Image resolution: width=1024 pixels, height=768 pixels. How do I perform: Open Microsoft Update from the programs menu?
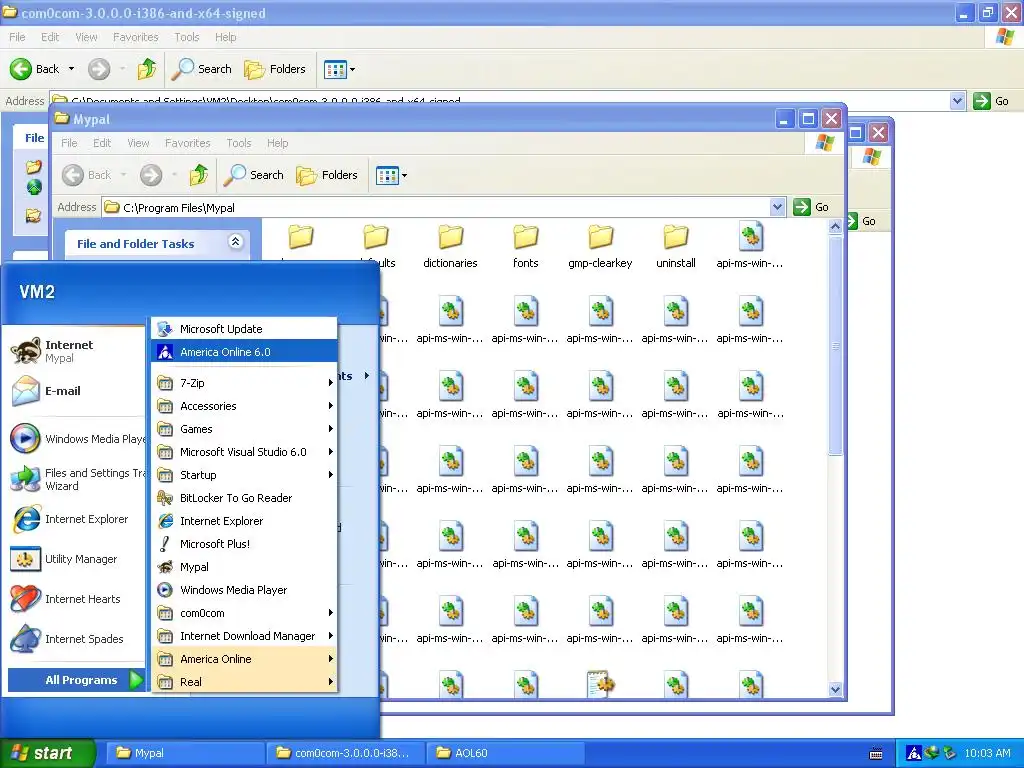click(x=244, y=328)
